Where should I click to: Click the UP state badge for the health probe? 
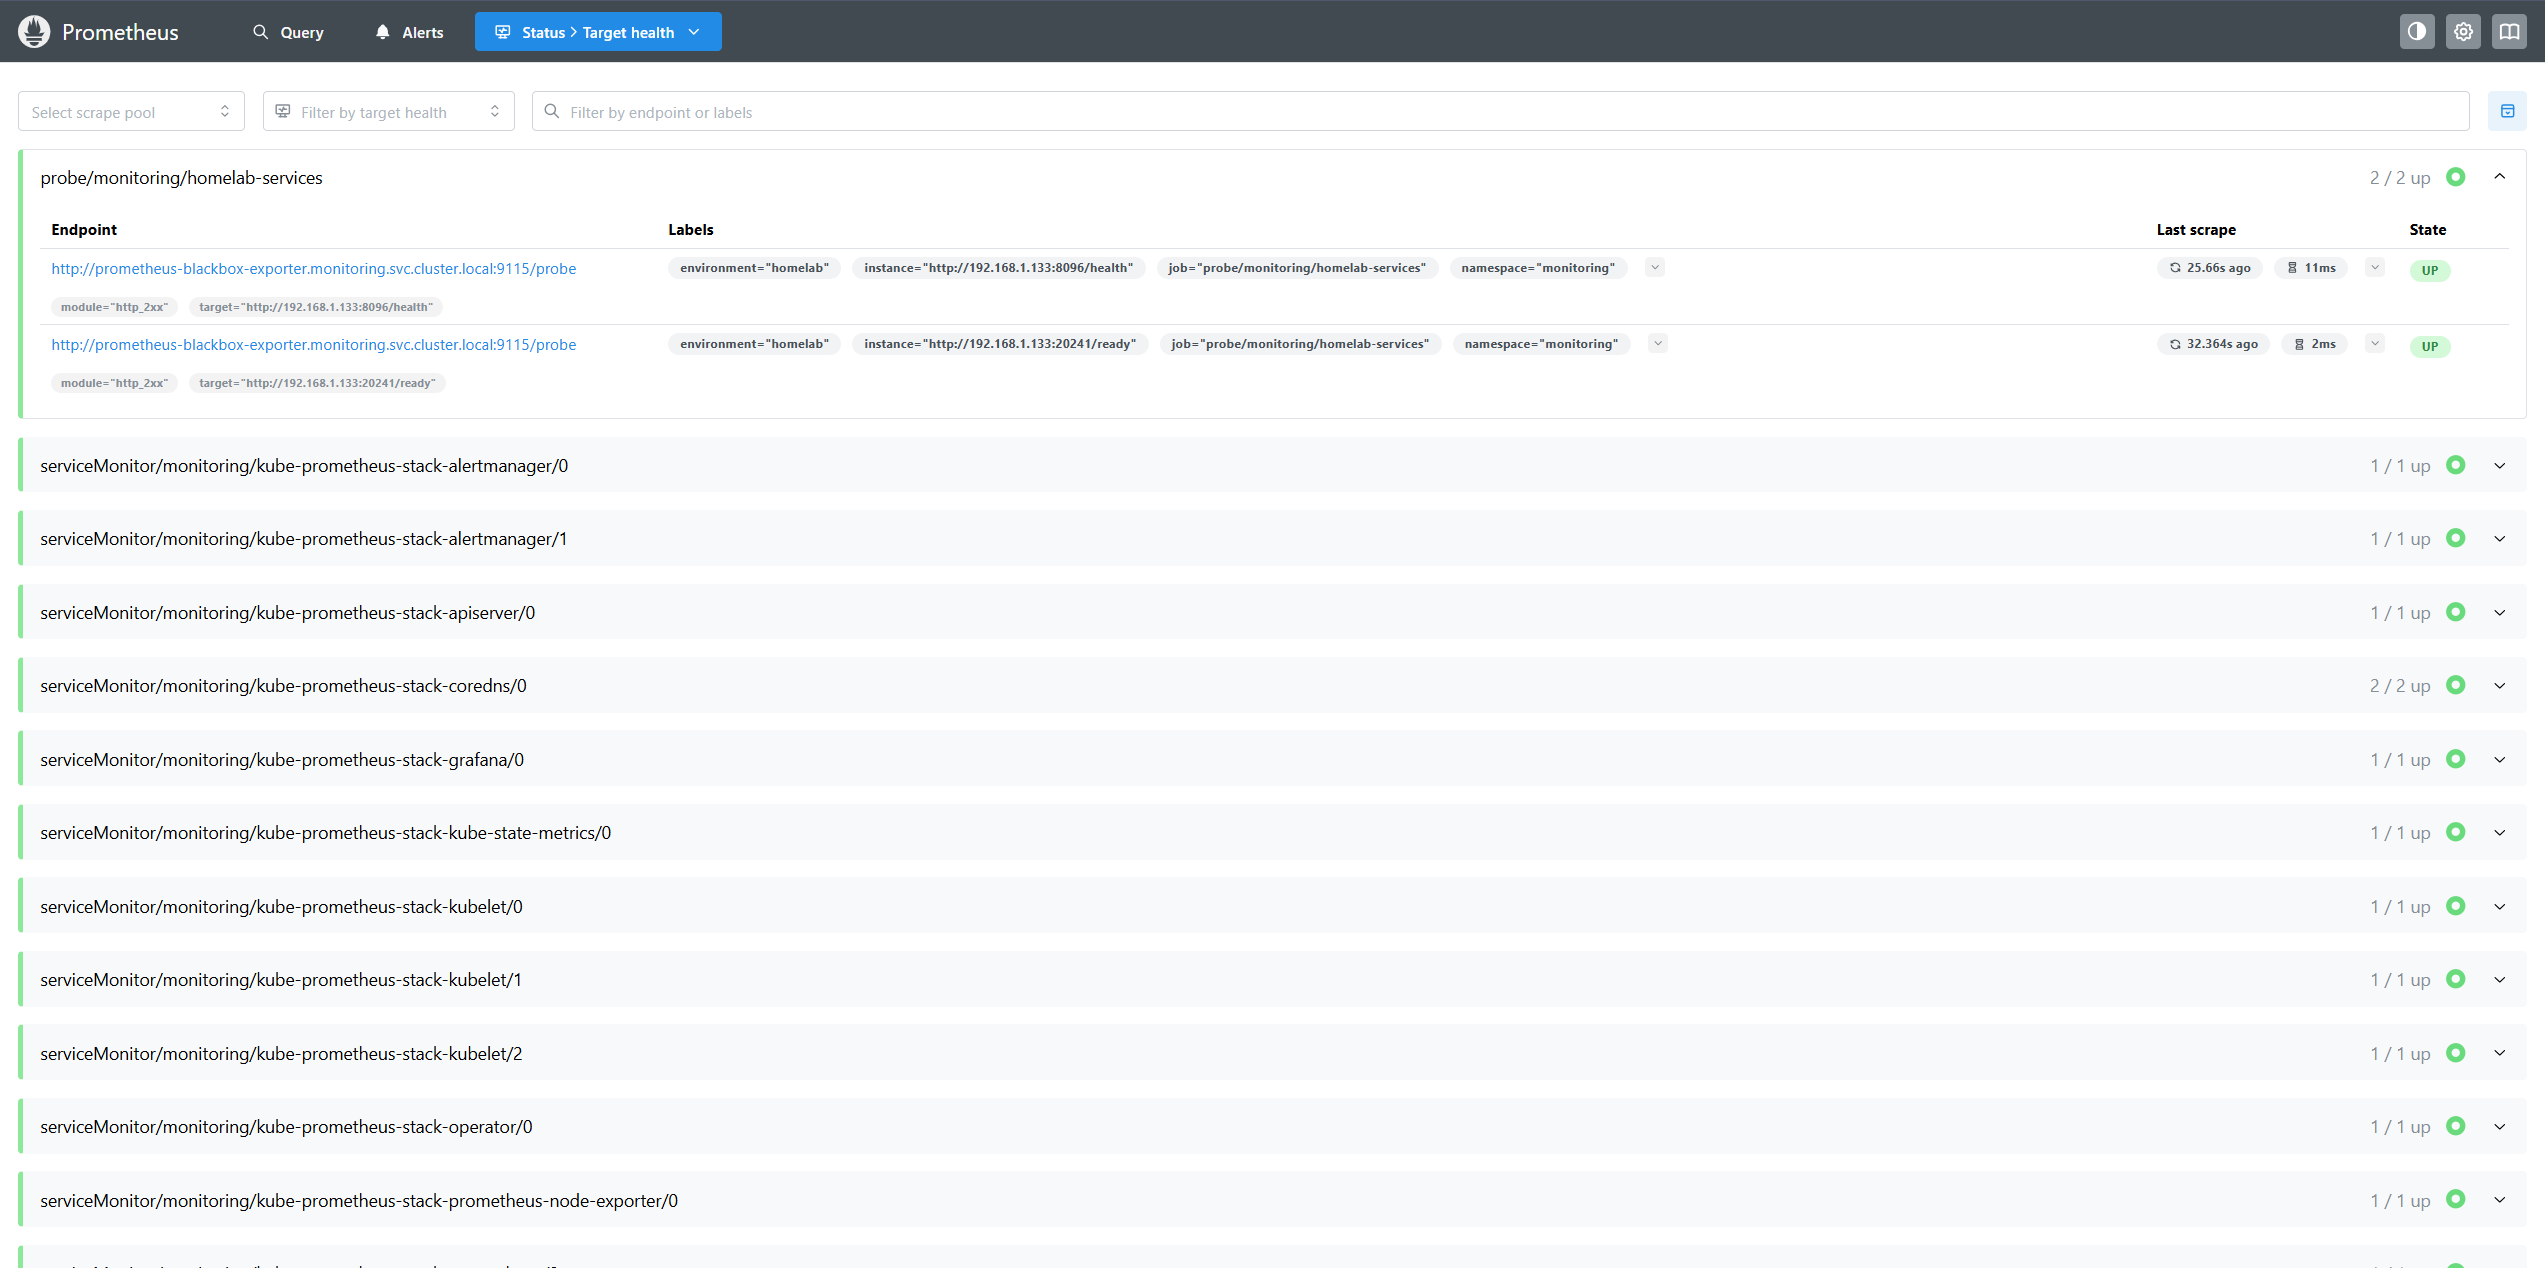(x=2430, y=269)
